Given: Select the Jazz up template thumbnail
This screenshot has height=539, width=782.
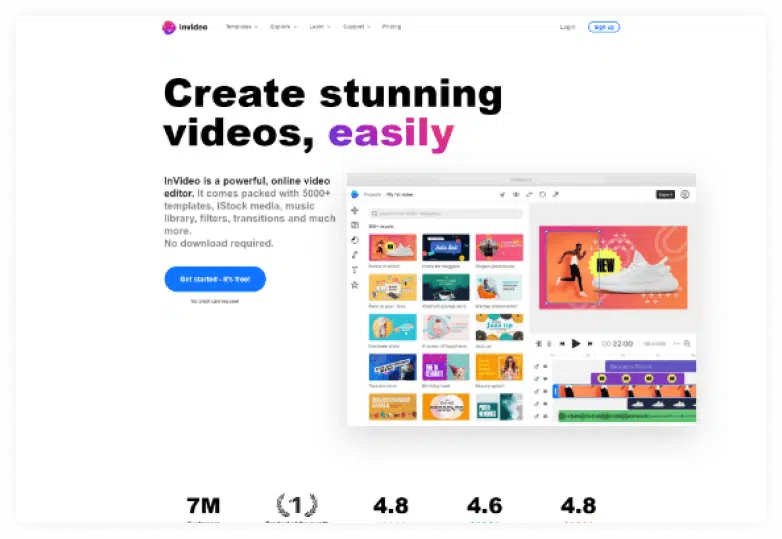Looking at the screenshot, I should (499, 327).
